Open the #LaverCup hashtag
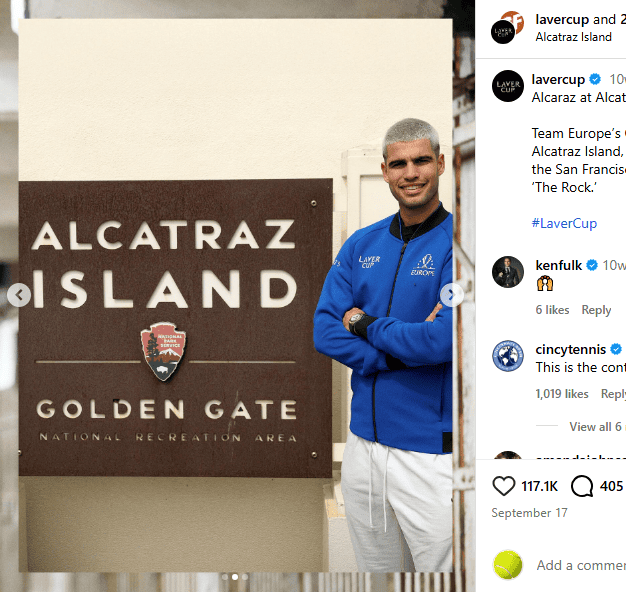Image resolution: width=626 pixels, height=592 pixels. click(564, 223)
